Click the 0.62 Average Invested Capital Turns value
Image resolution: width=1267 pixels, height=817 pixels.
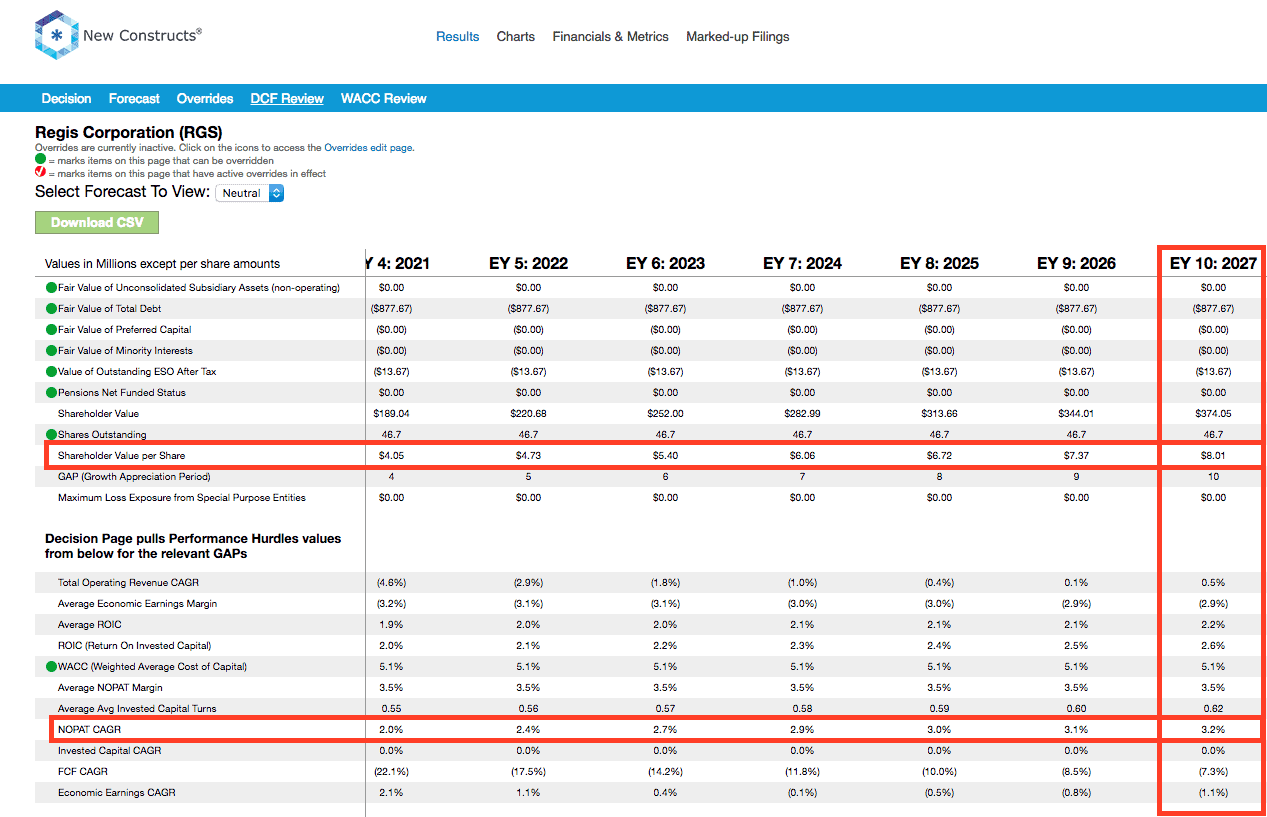pyautogui.click(x=1213, y=709)
